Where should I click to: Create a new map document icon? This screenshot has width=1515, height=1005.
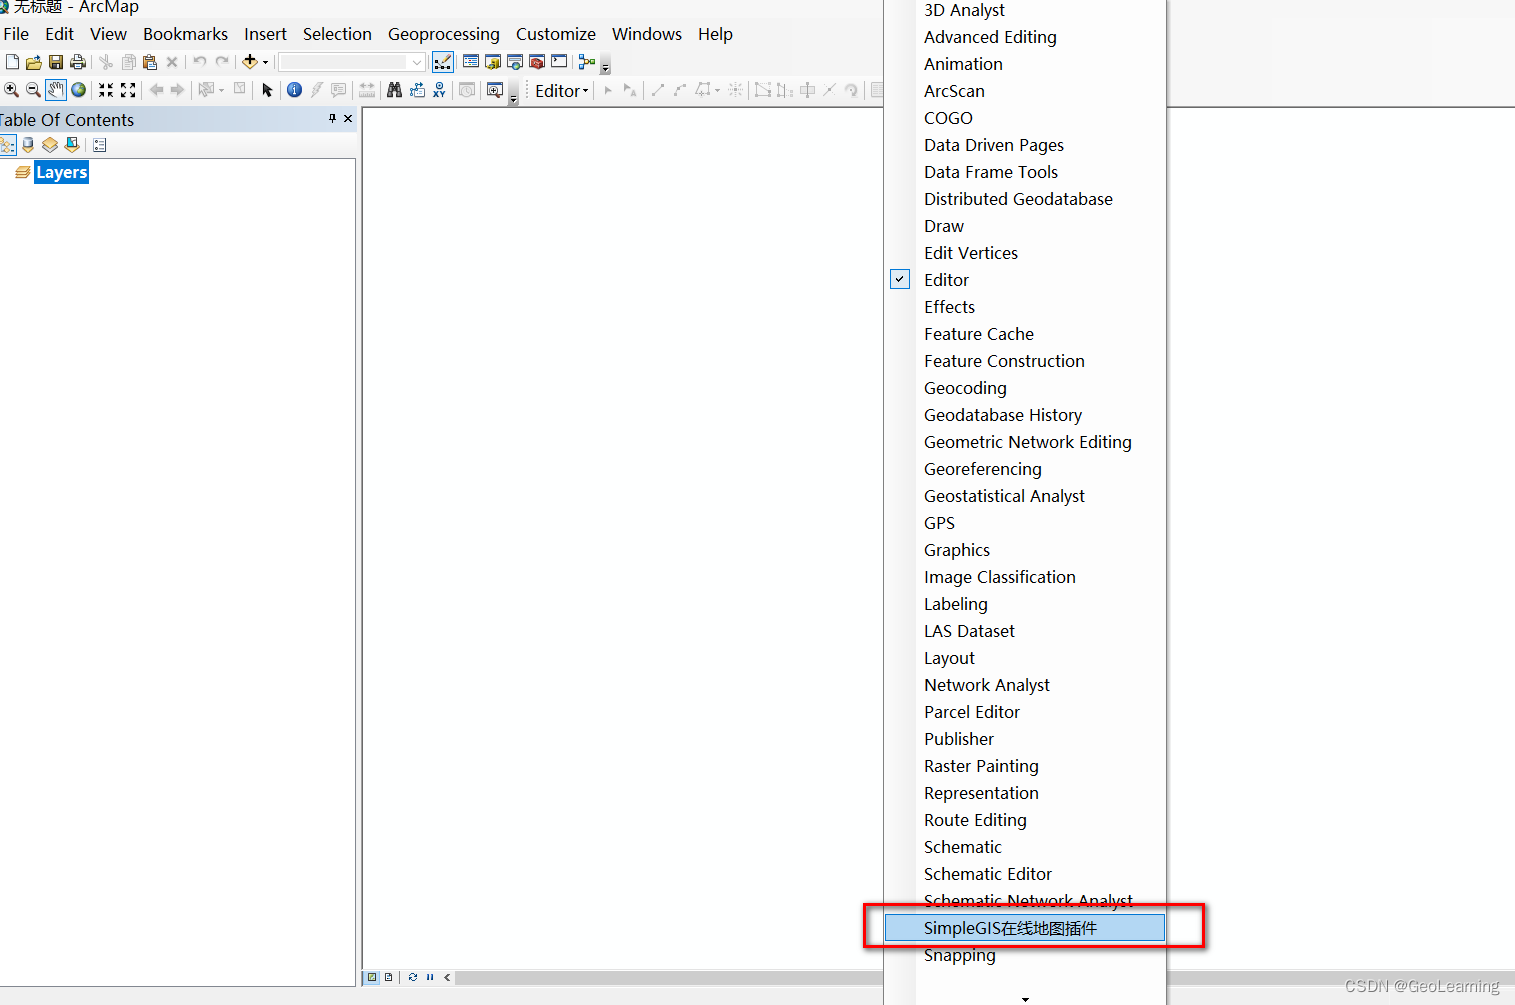(12, 62)
